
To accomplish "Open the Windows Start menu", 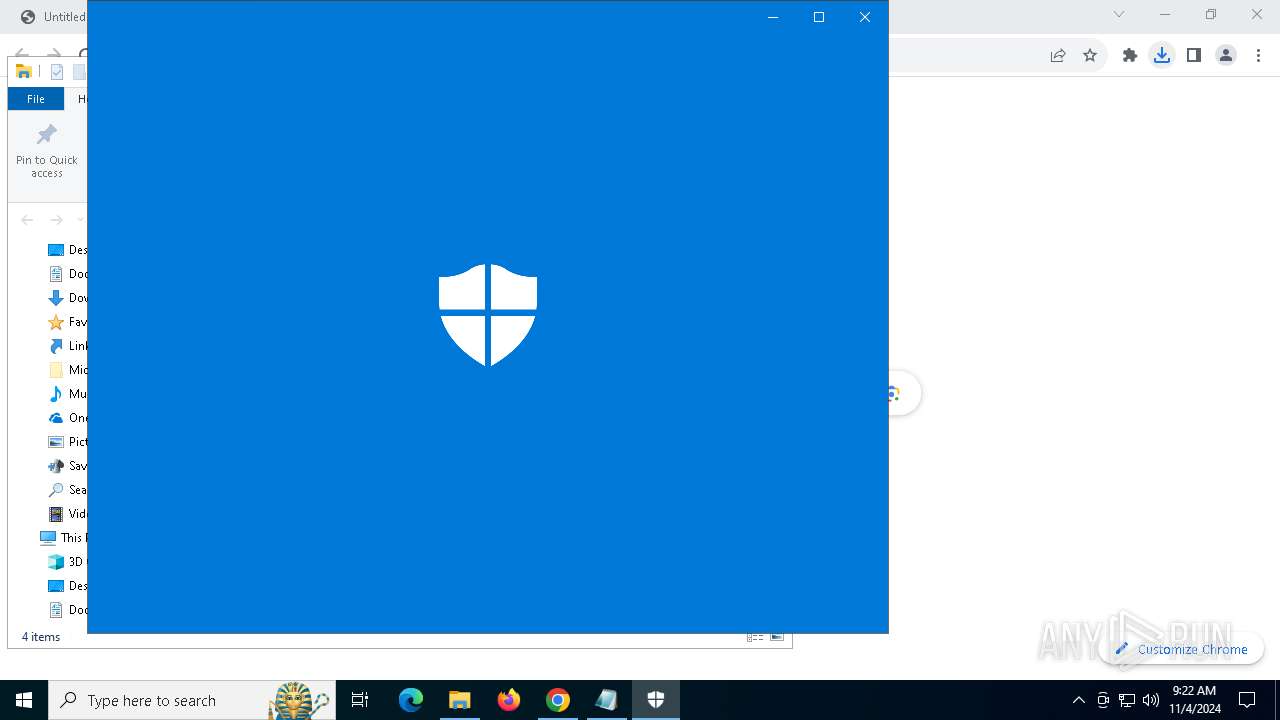I will point(24,700).
